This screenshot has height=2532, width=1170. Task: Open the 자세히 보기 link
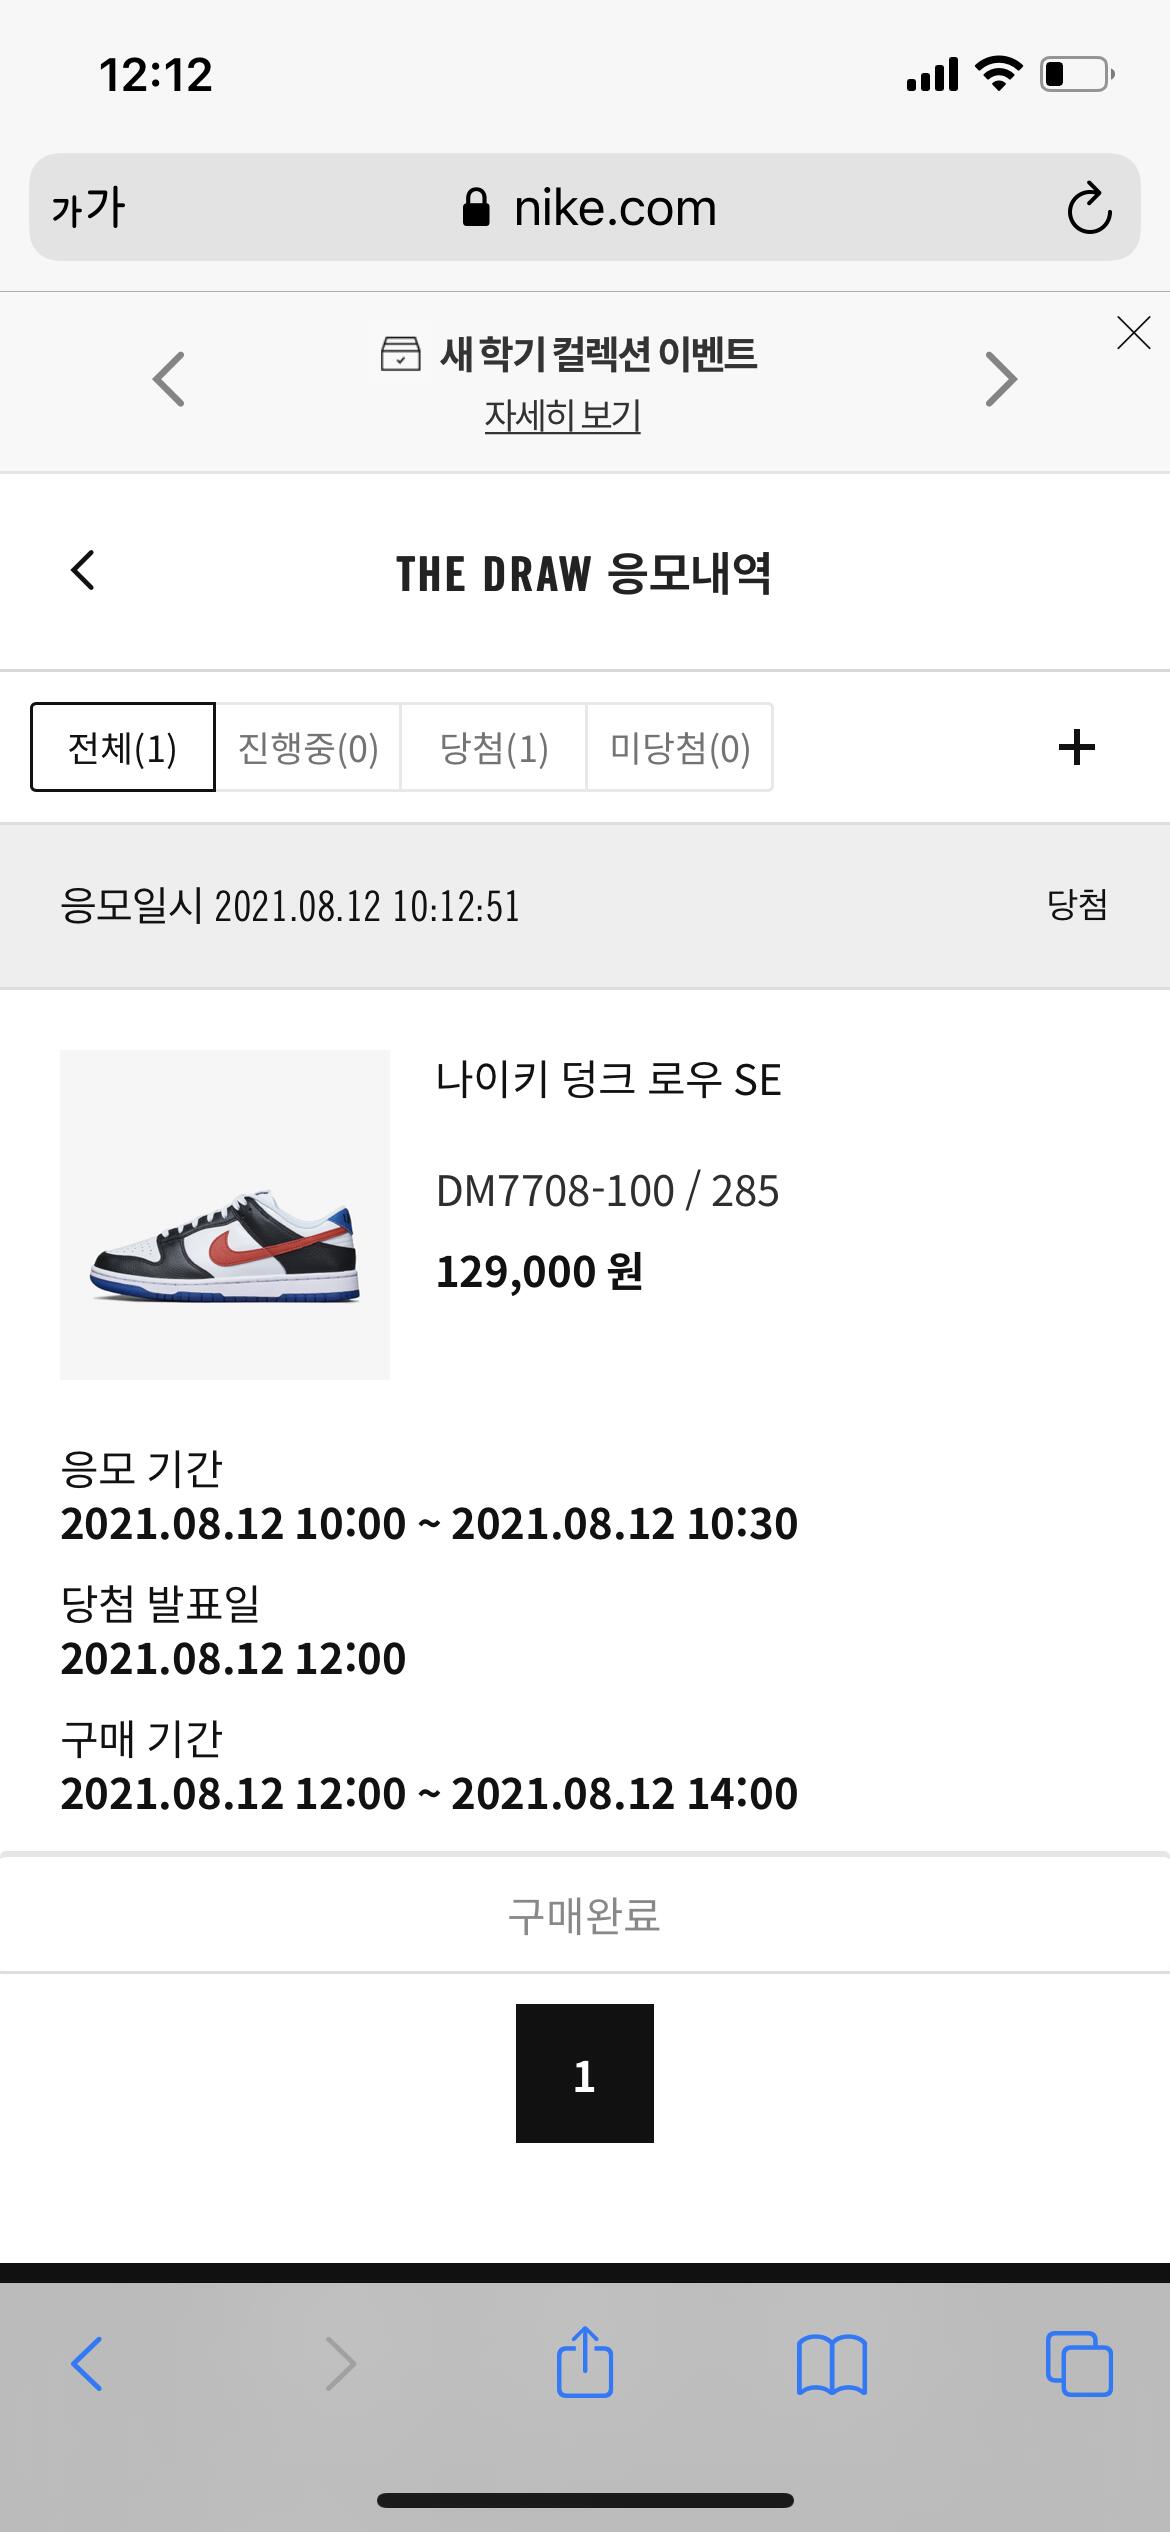(562, 415)
